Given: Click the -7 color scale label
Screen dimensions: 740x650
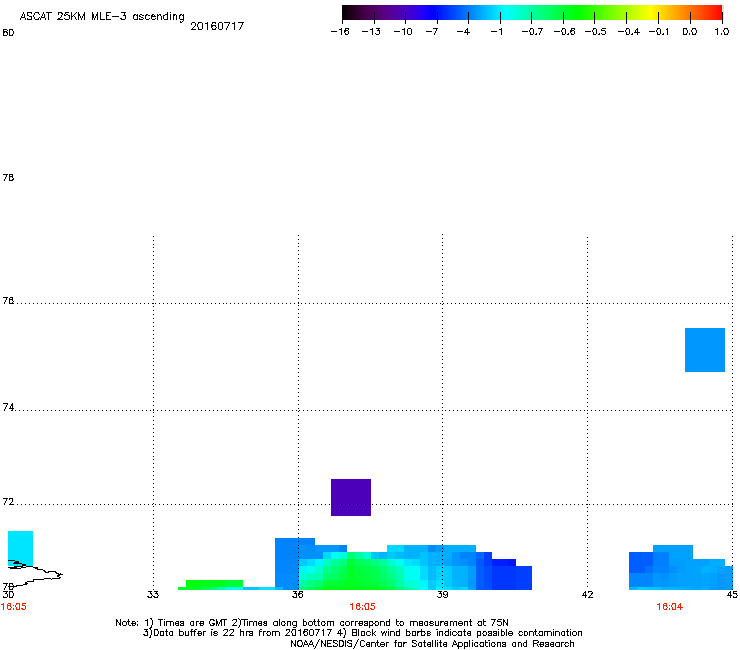Looking at the screenshot, I should coord(431,32).
